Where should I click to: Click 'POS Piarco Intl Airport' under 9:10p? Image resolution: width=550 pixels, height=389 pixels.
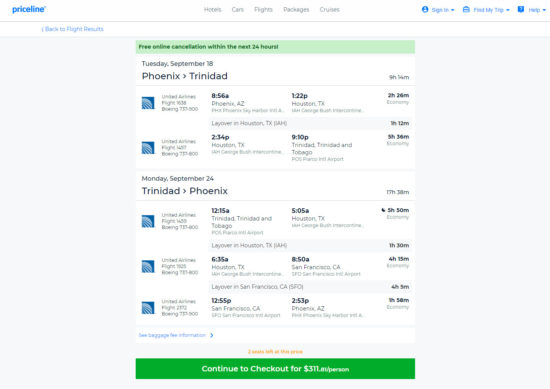point(317,159)
